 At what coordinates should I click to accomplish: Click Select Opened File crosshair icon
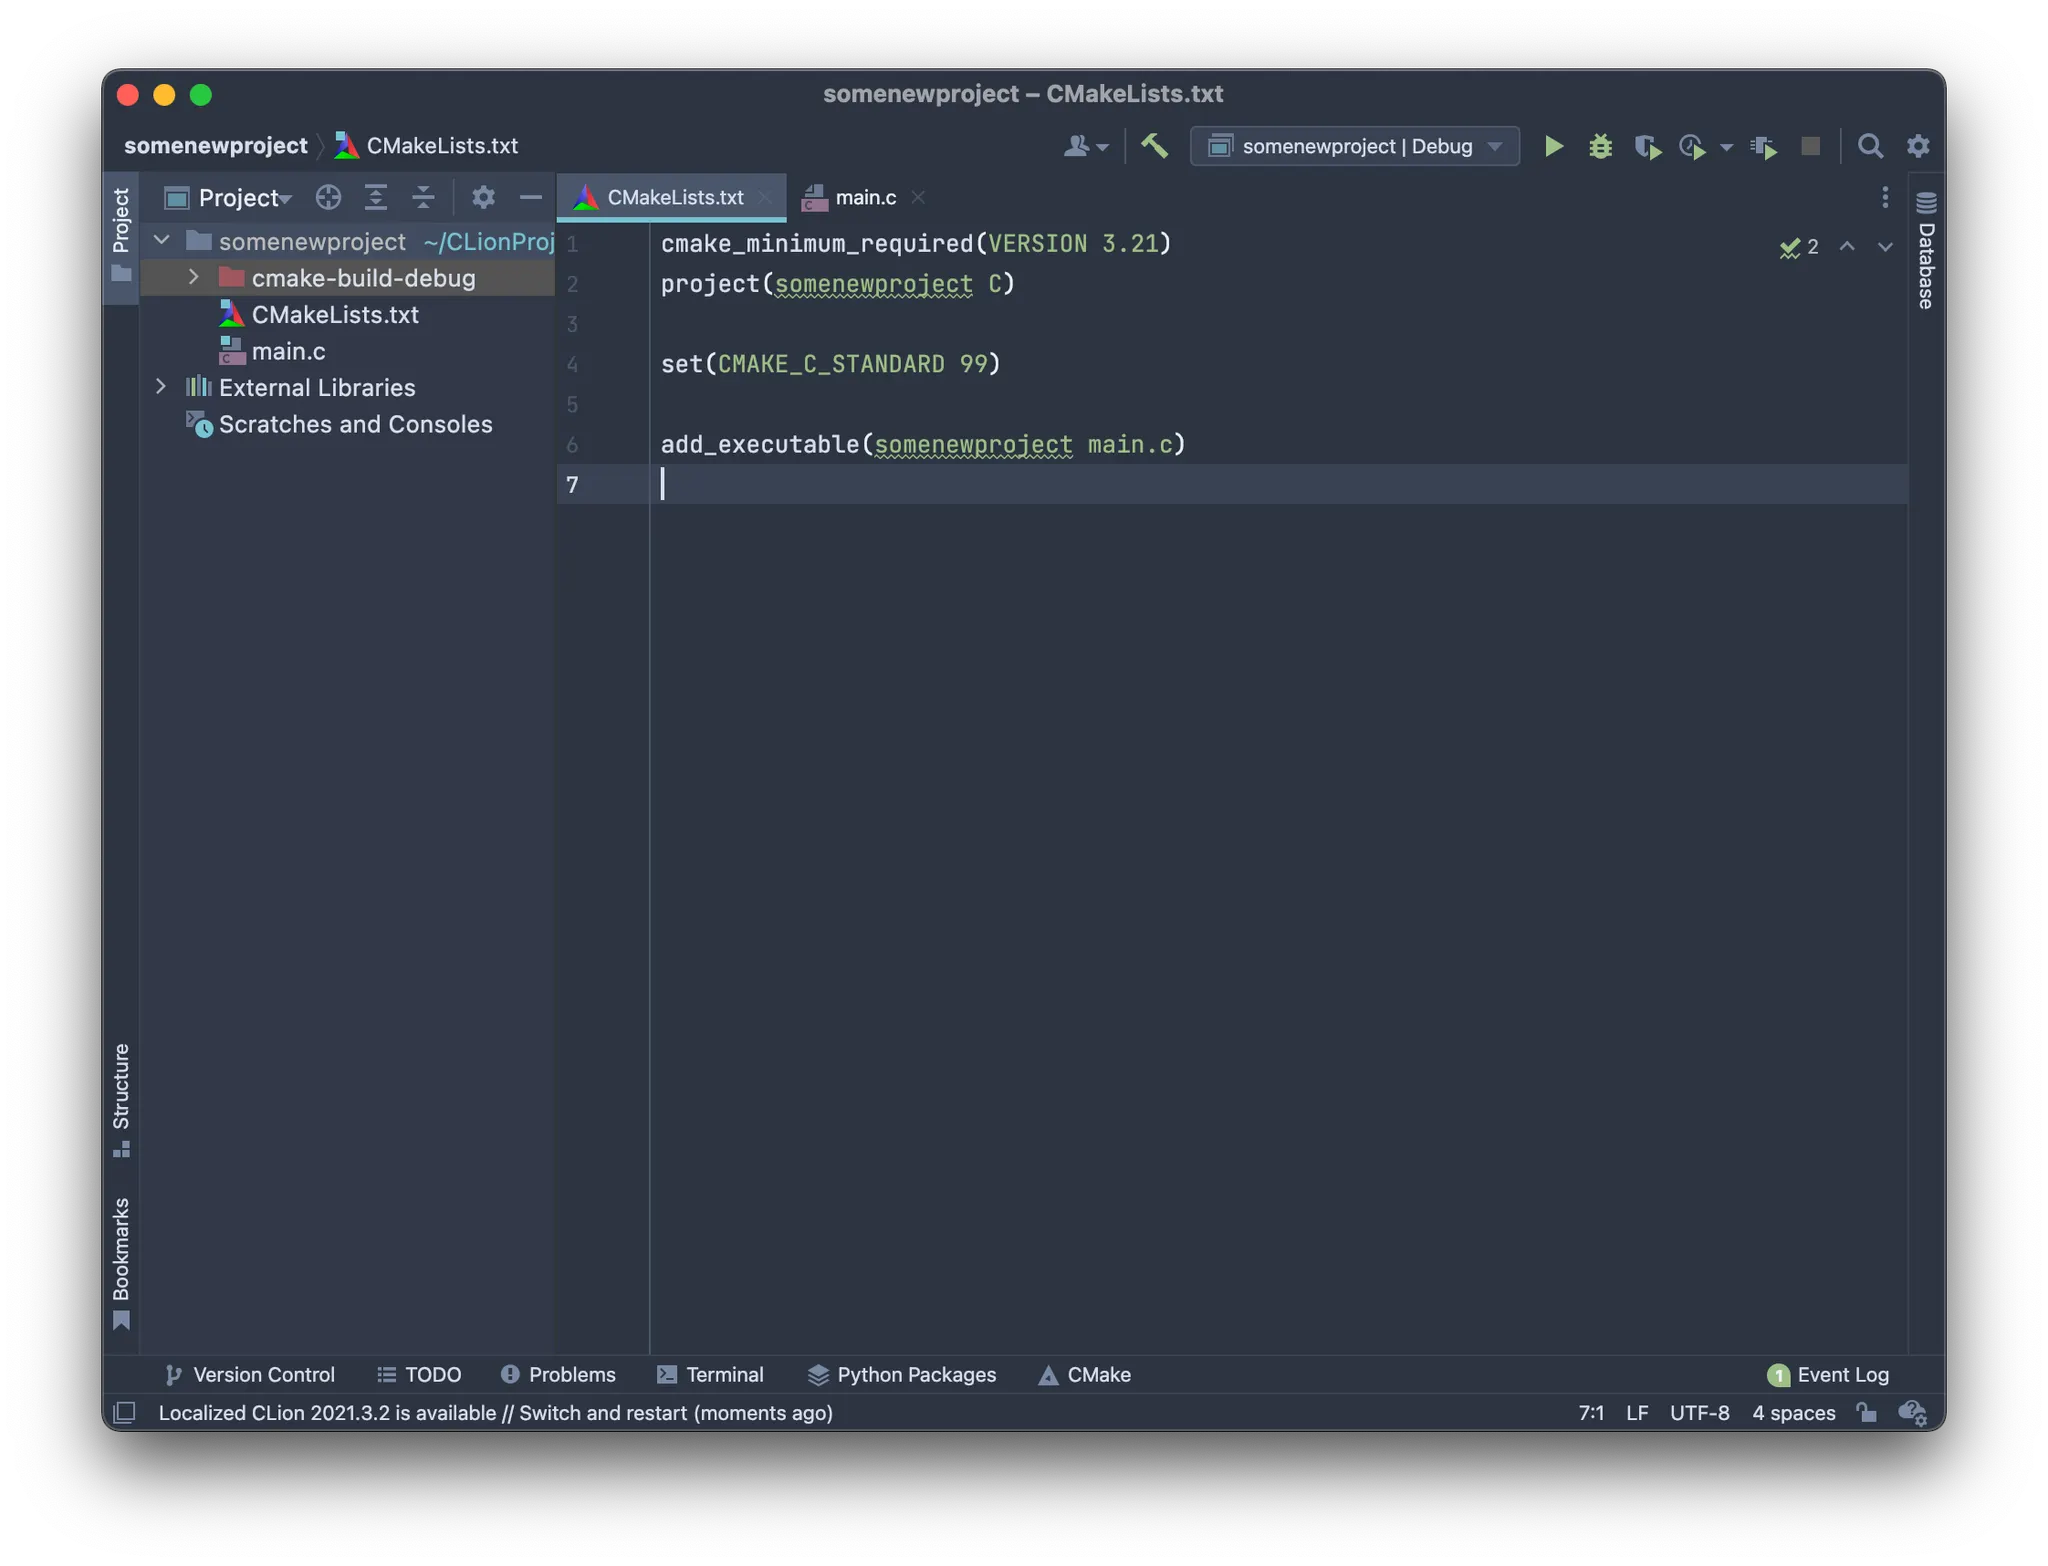[x=328, y=198]
